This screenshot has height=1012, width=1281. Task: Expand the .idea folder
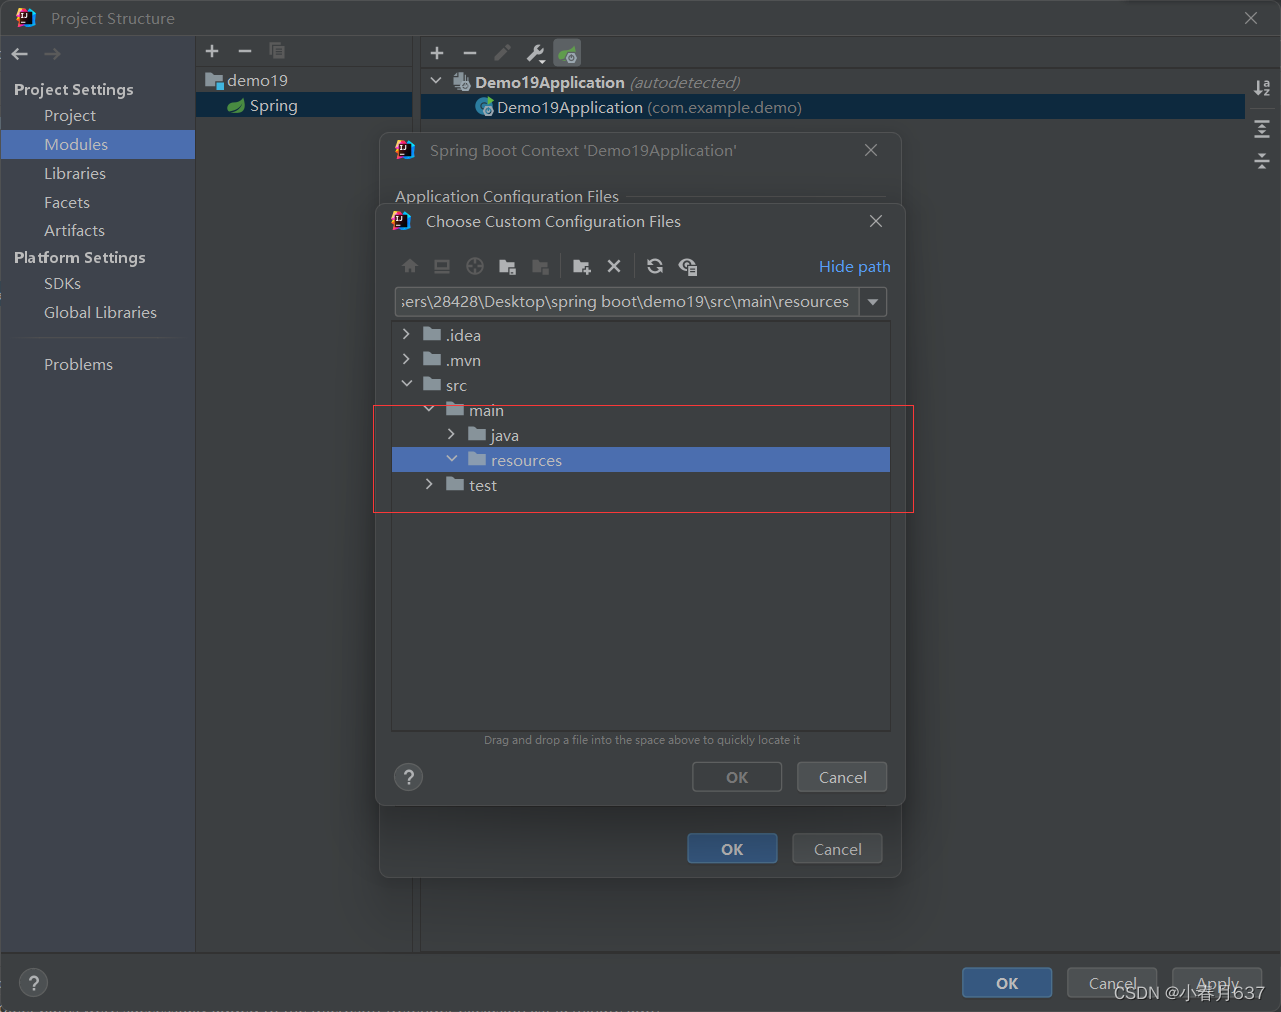point(406,334)
